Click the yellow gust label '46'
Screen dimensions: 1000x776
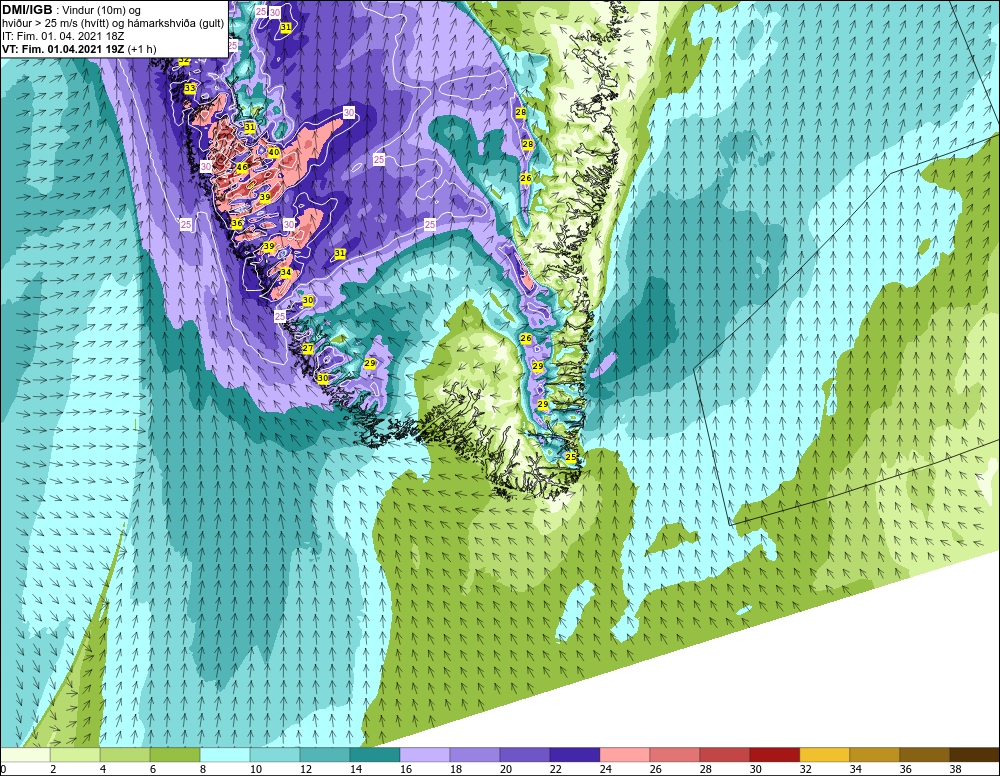click(242, 167)
